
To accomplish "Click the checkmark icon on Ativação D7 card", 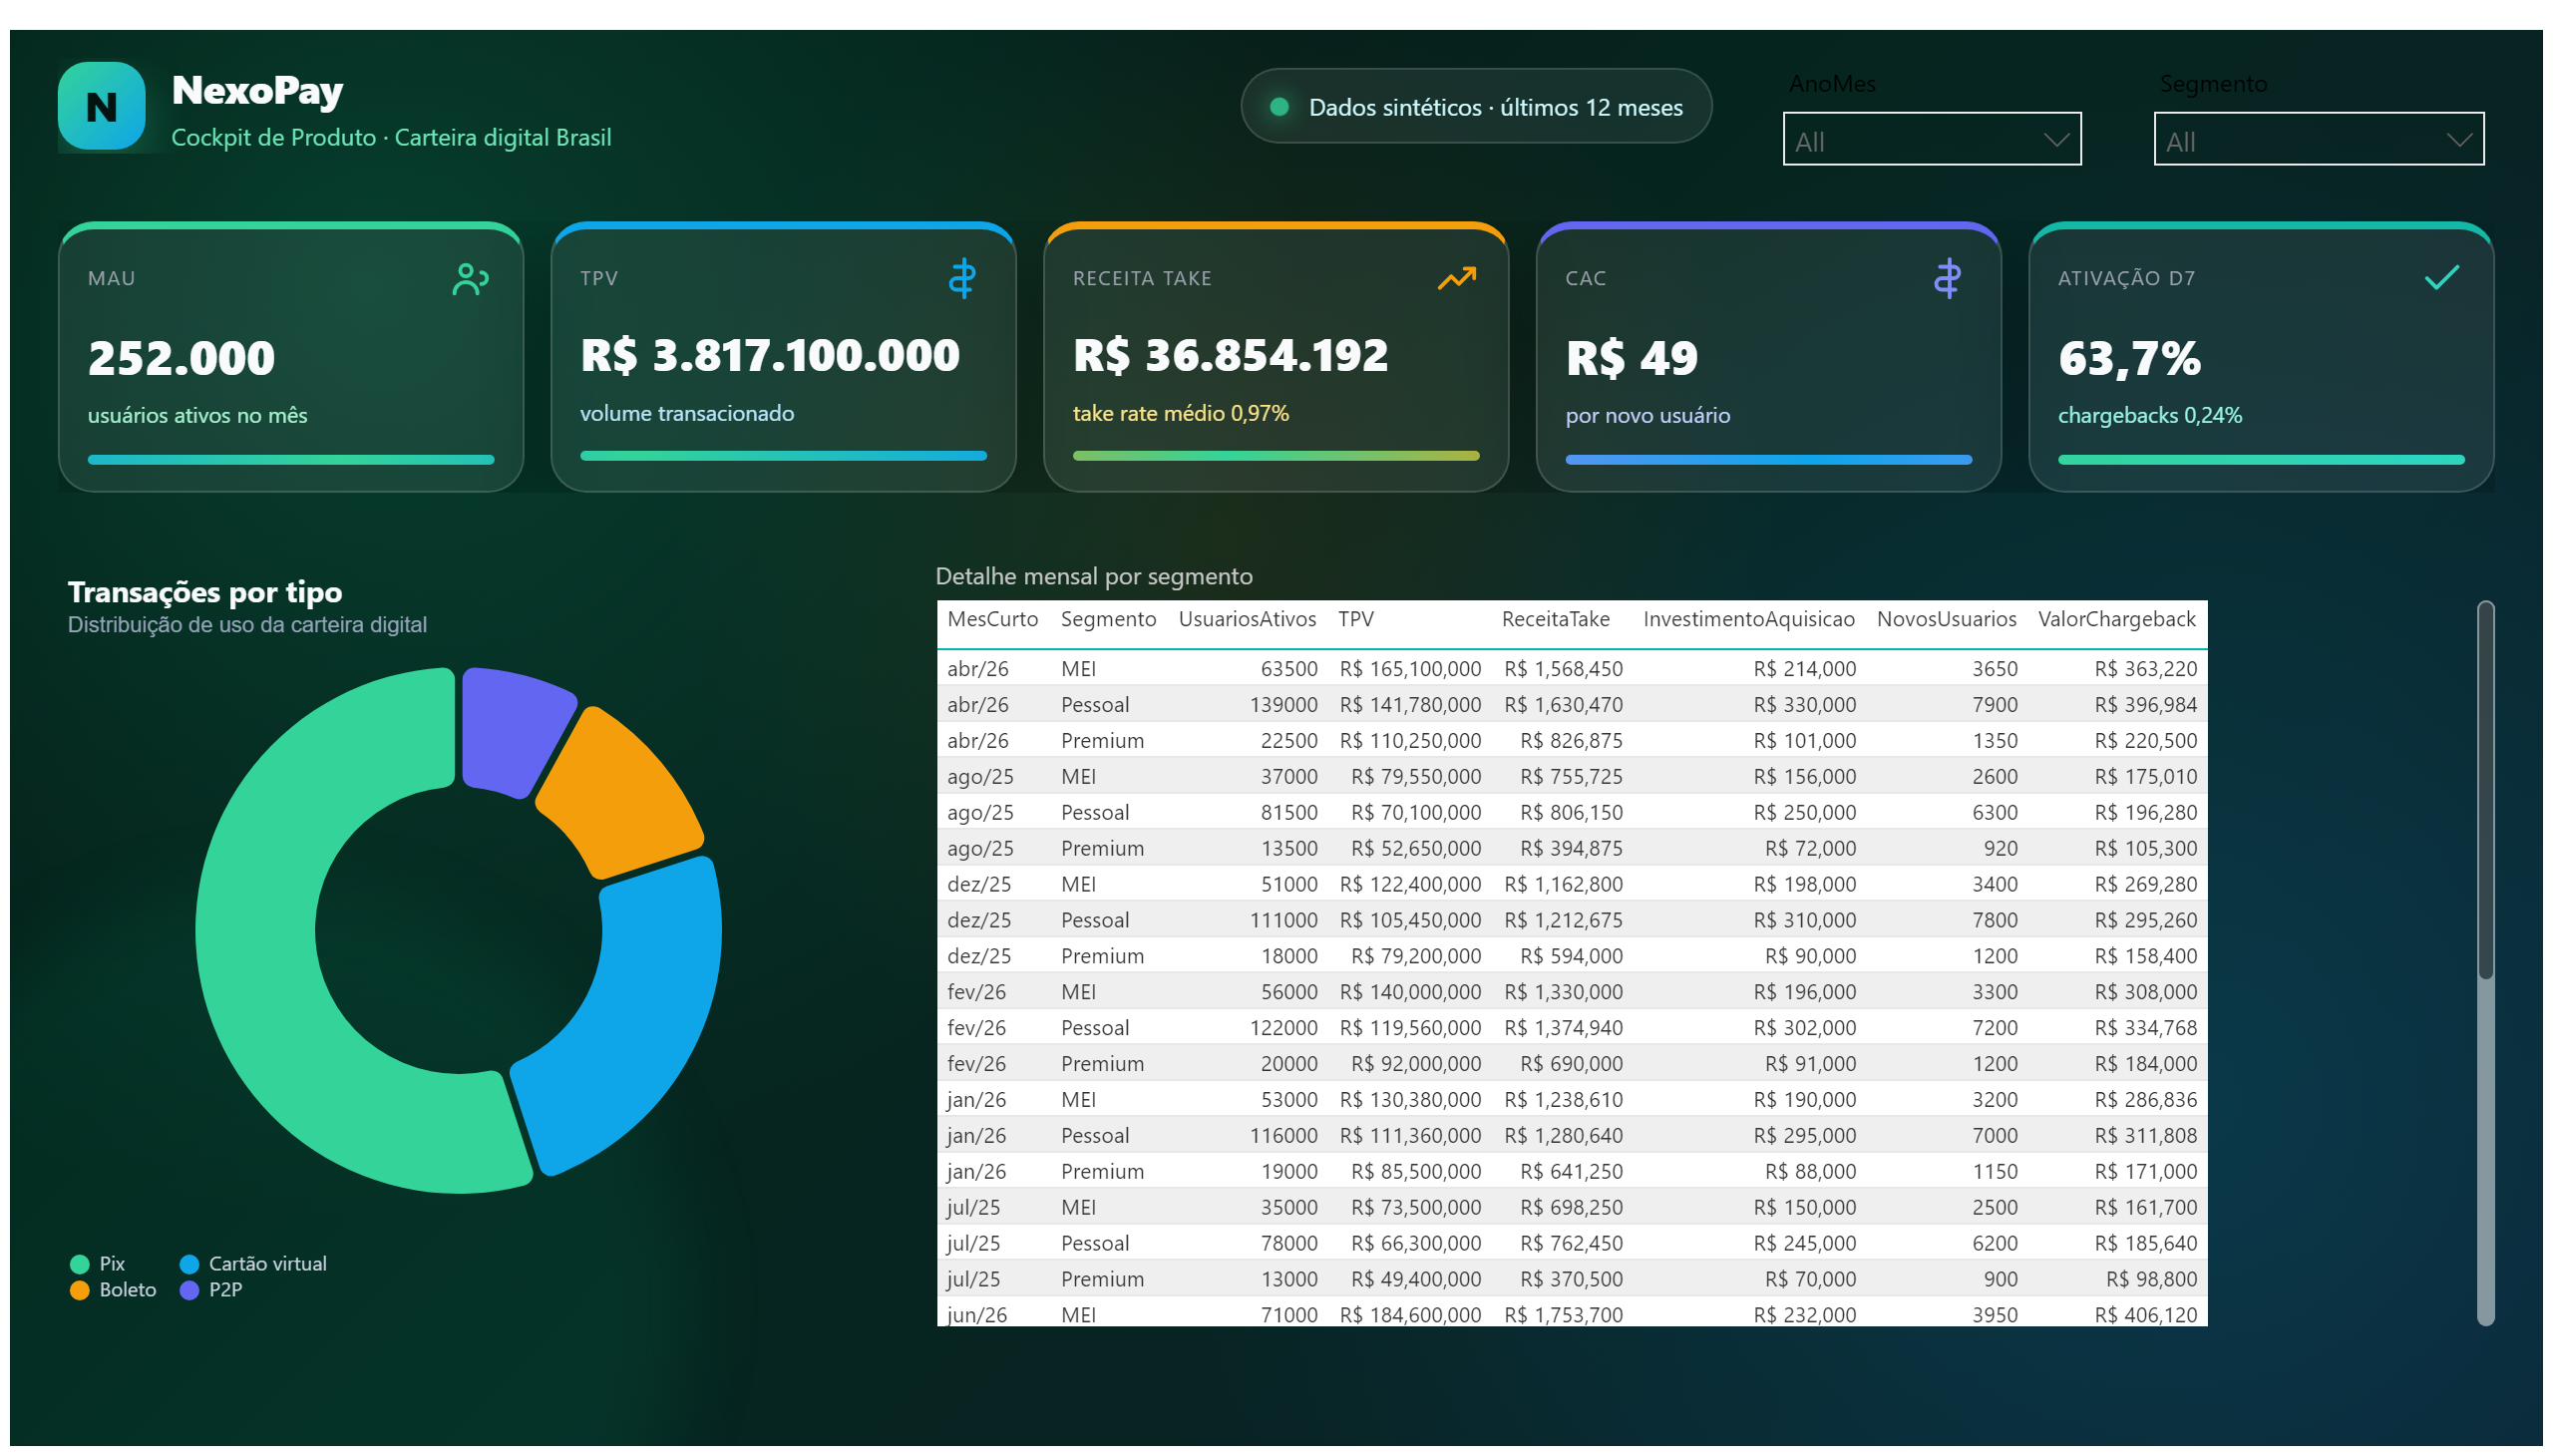I will point(2441,277).
